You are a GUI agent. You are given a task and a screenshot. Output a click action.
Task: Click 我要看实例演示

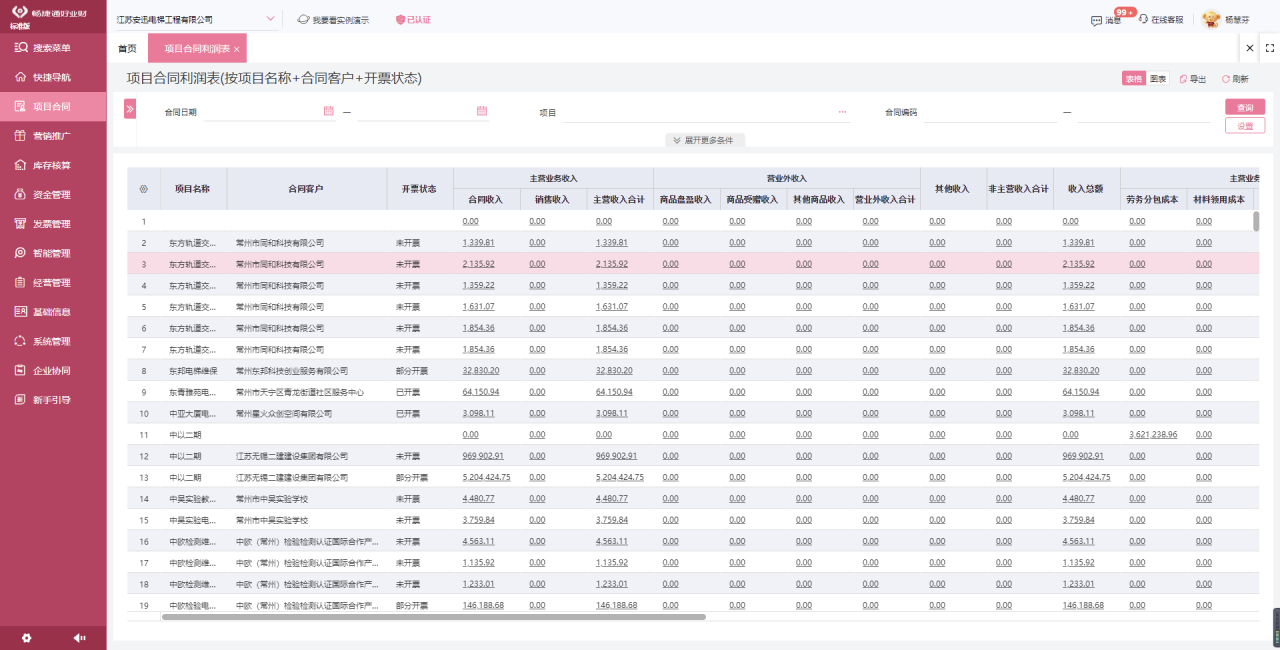(333, 20)
